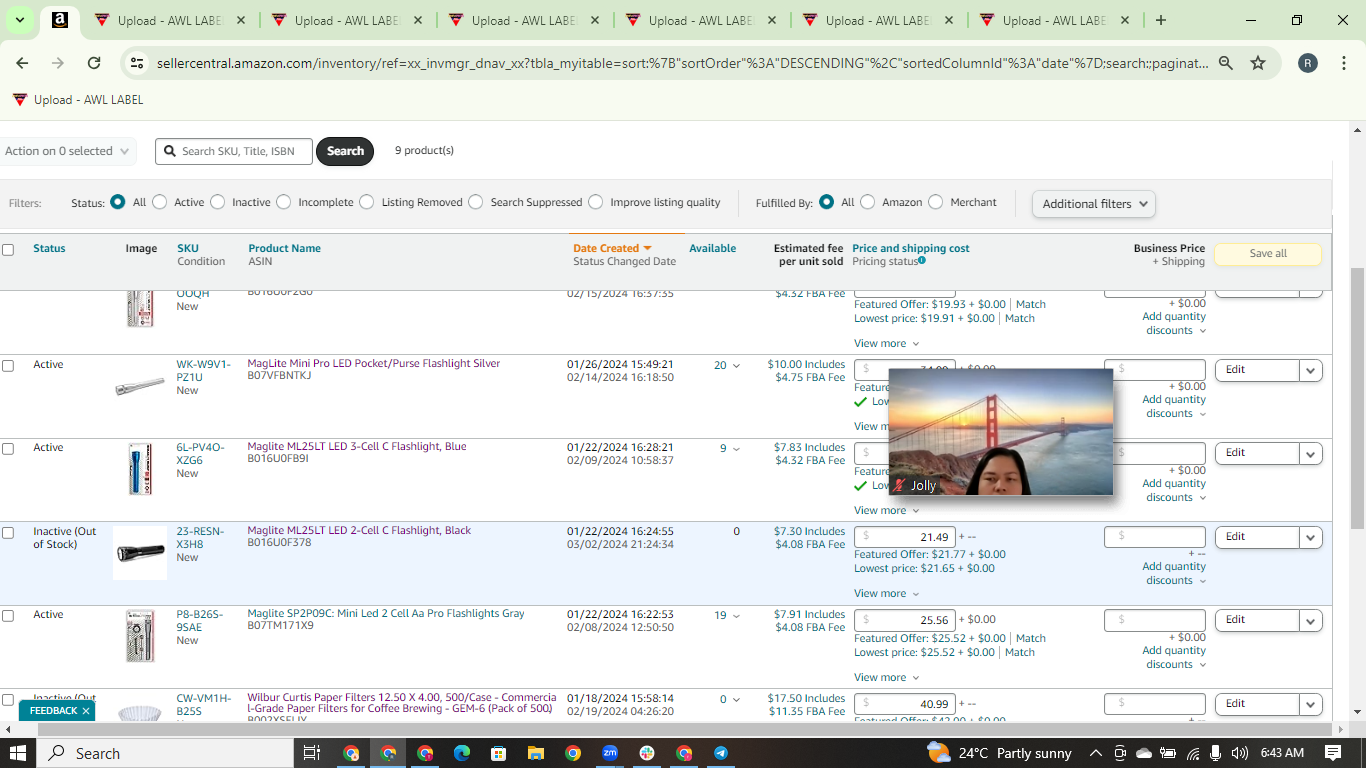View site information icon in address bar
The height and width of the screenshot is (768, 1366).
[138, 63]
